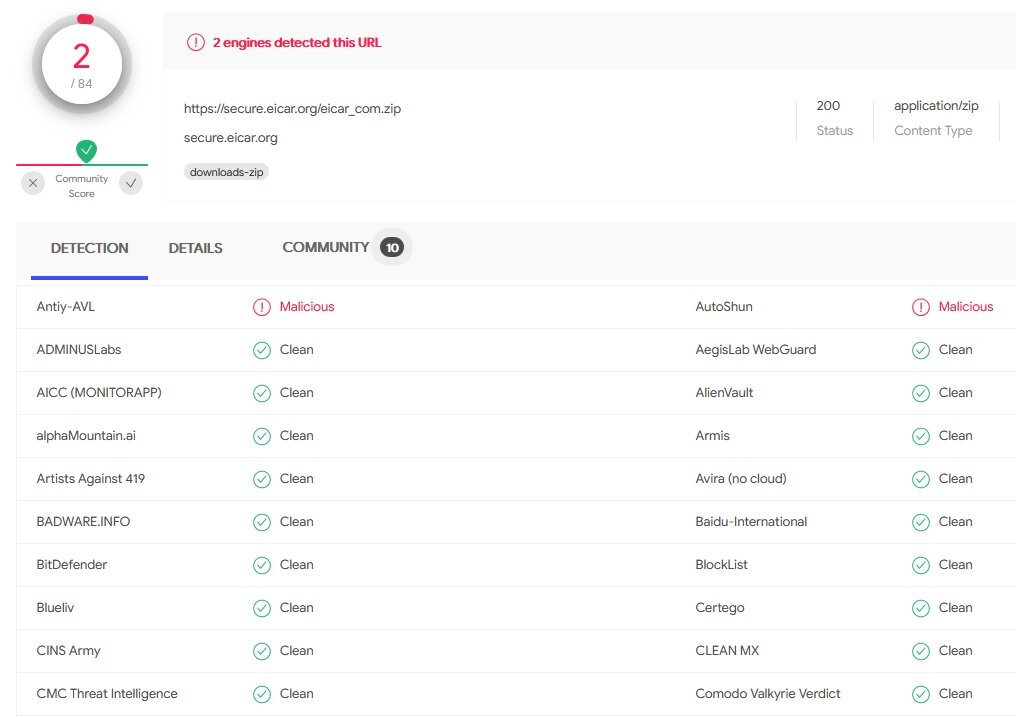Click the downloads-zip tag
Viewport: 1016px width, 717px height.
(x=226, y=172)
